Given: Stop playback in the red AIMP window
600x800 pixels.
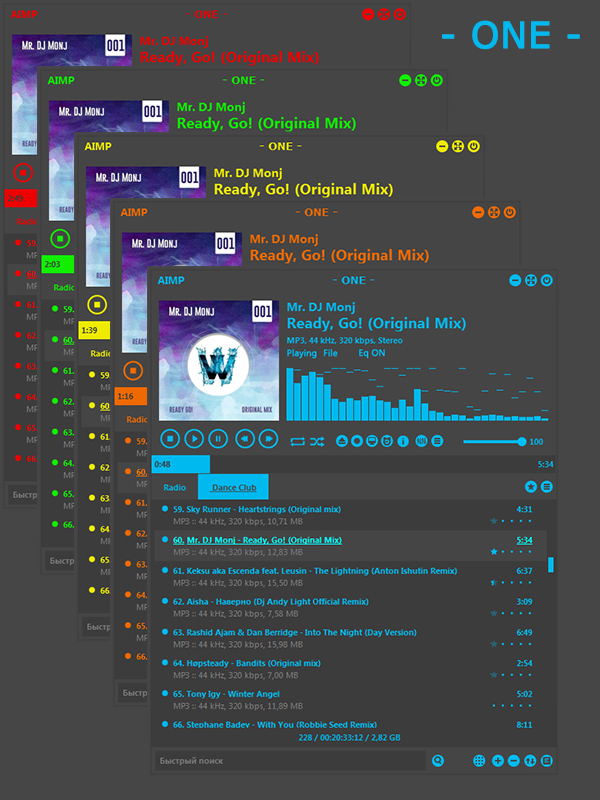Looking at the screenshot, I should click(23, 172).
